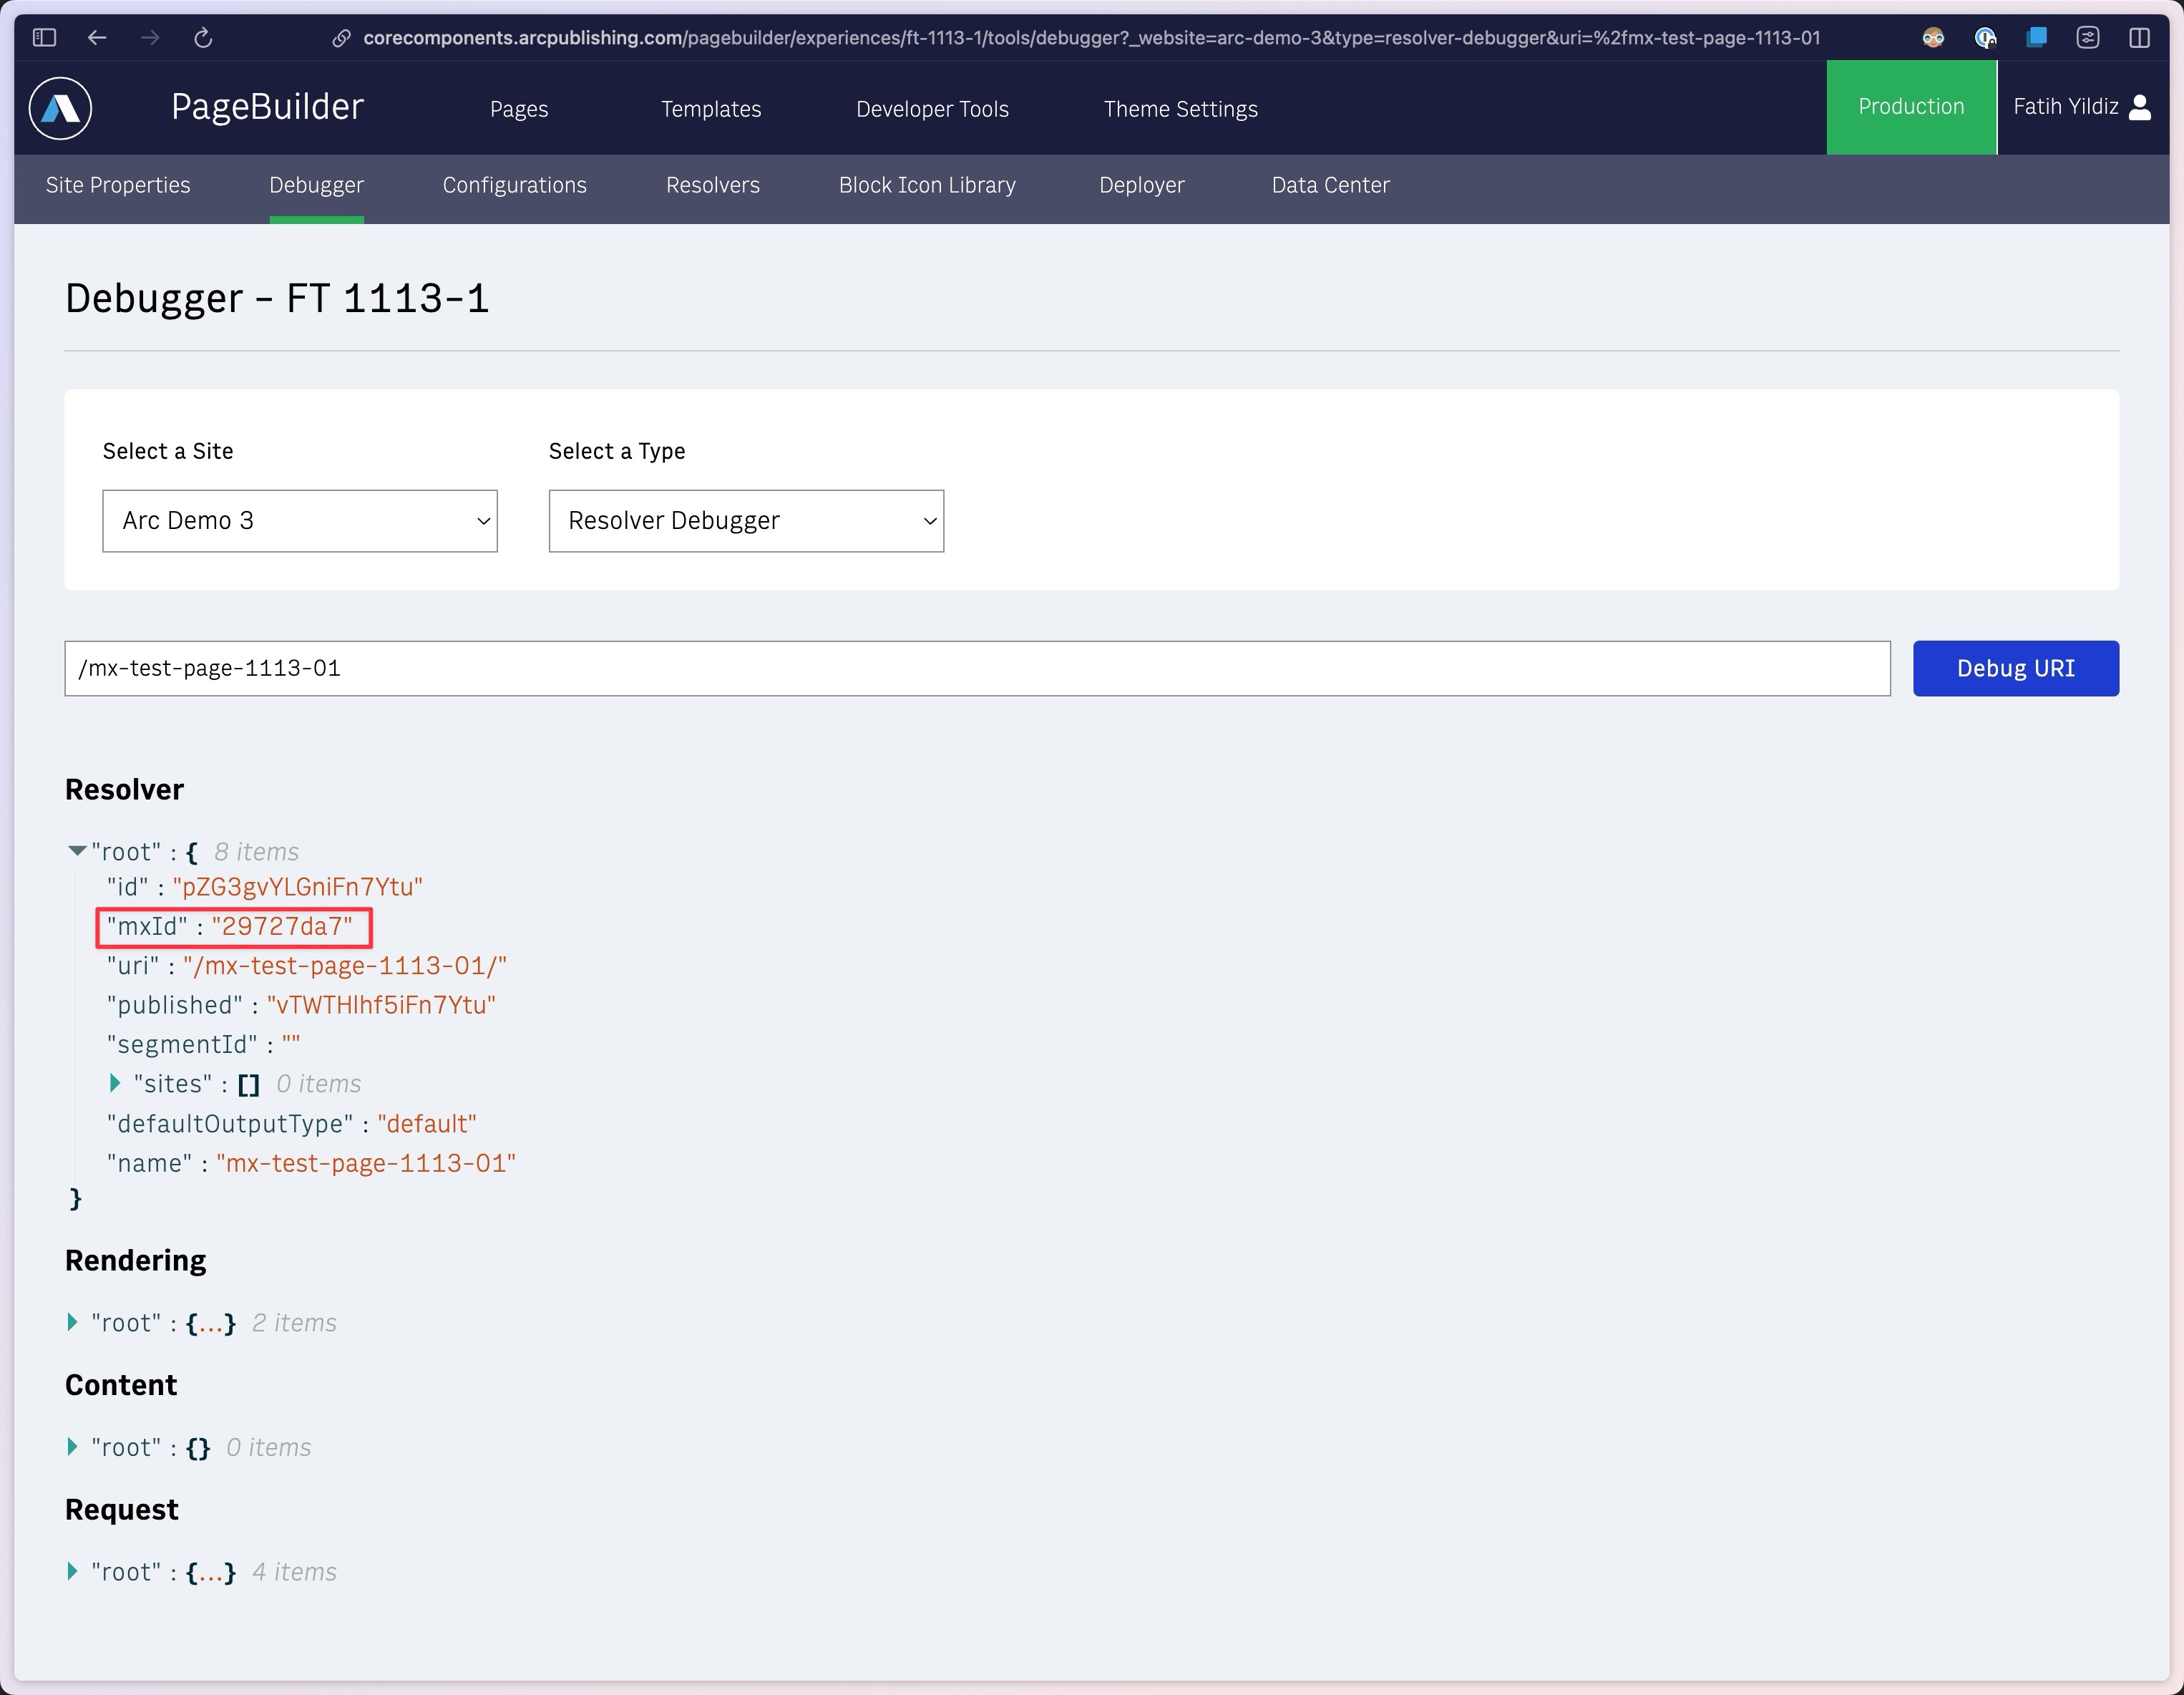Click the Arc Publishing logo icon
2184x1695 pixels.
pyautogui.click(x=64, y=108)
